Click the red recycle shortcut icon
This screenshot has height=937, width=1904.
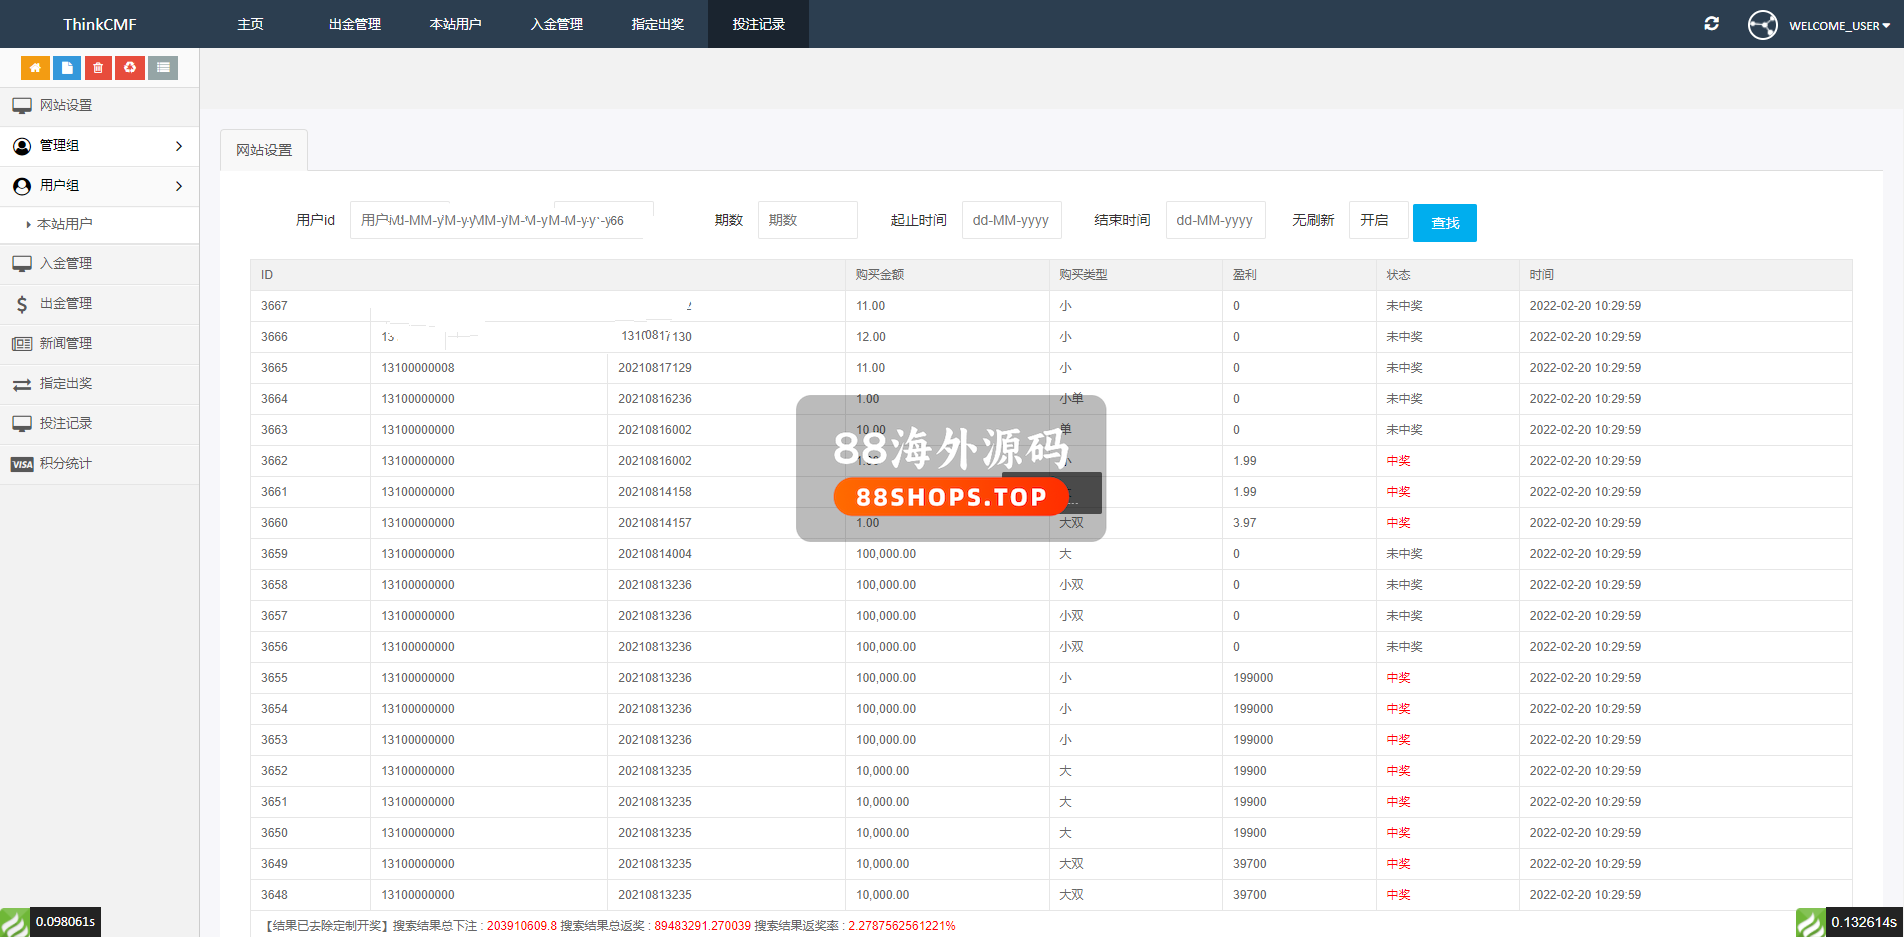point(130,68)
